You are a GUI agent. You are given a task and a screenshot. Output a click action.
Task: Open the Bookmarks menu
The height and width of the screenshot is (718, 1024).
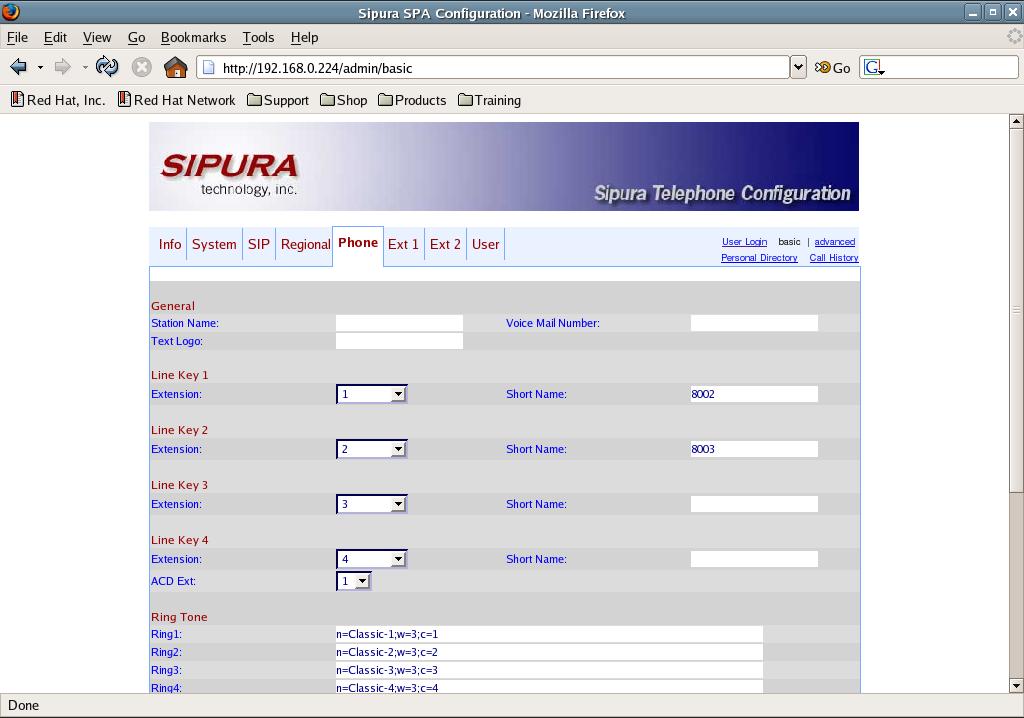pos(193,37)
